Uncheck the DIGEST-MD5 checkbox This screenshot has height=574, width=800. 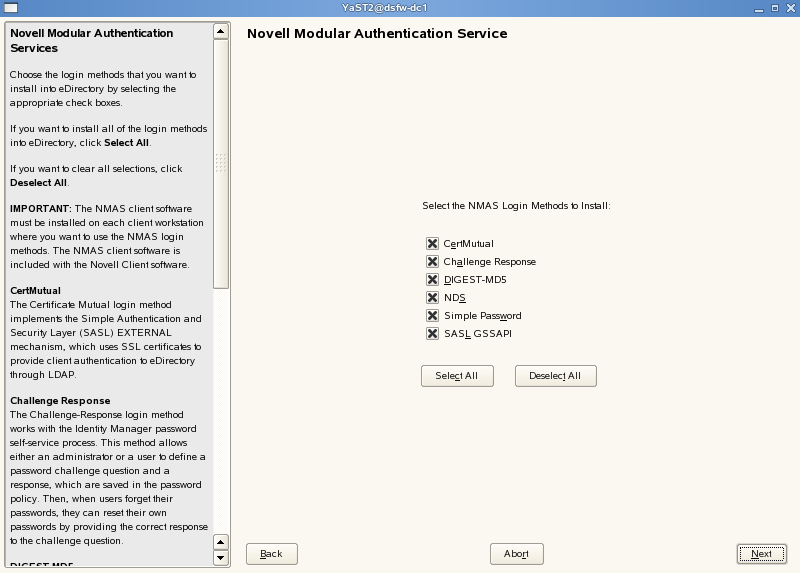click(x=432, y=280)
